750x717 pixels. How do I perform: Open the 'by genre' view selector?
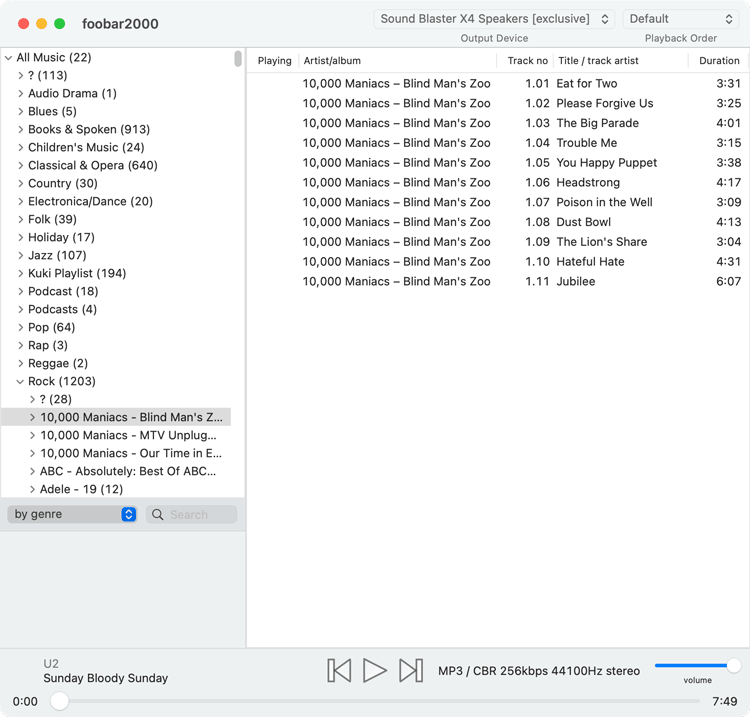pos(72,514)
